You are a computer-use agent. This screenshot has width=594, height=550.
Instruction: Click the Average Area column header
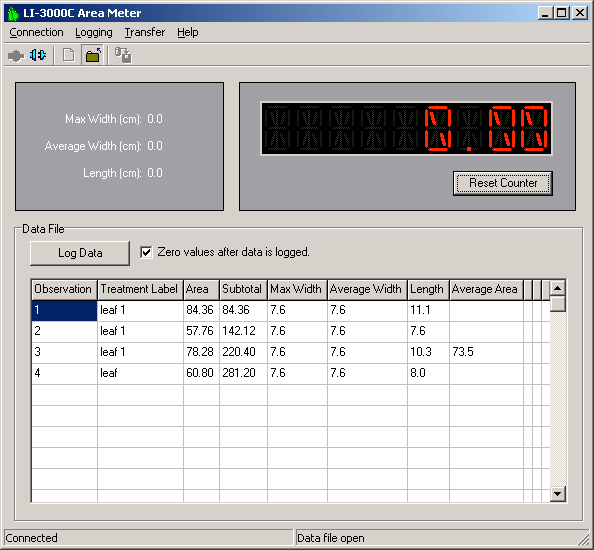tap(486, 290)
